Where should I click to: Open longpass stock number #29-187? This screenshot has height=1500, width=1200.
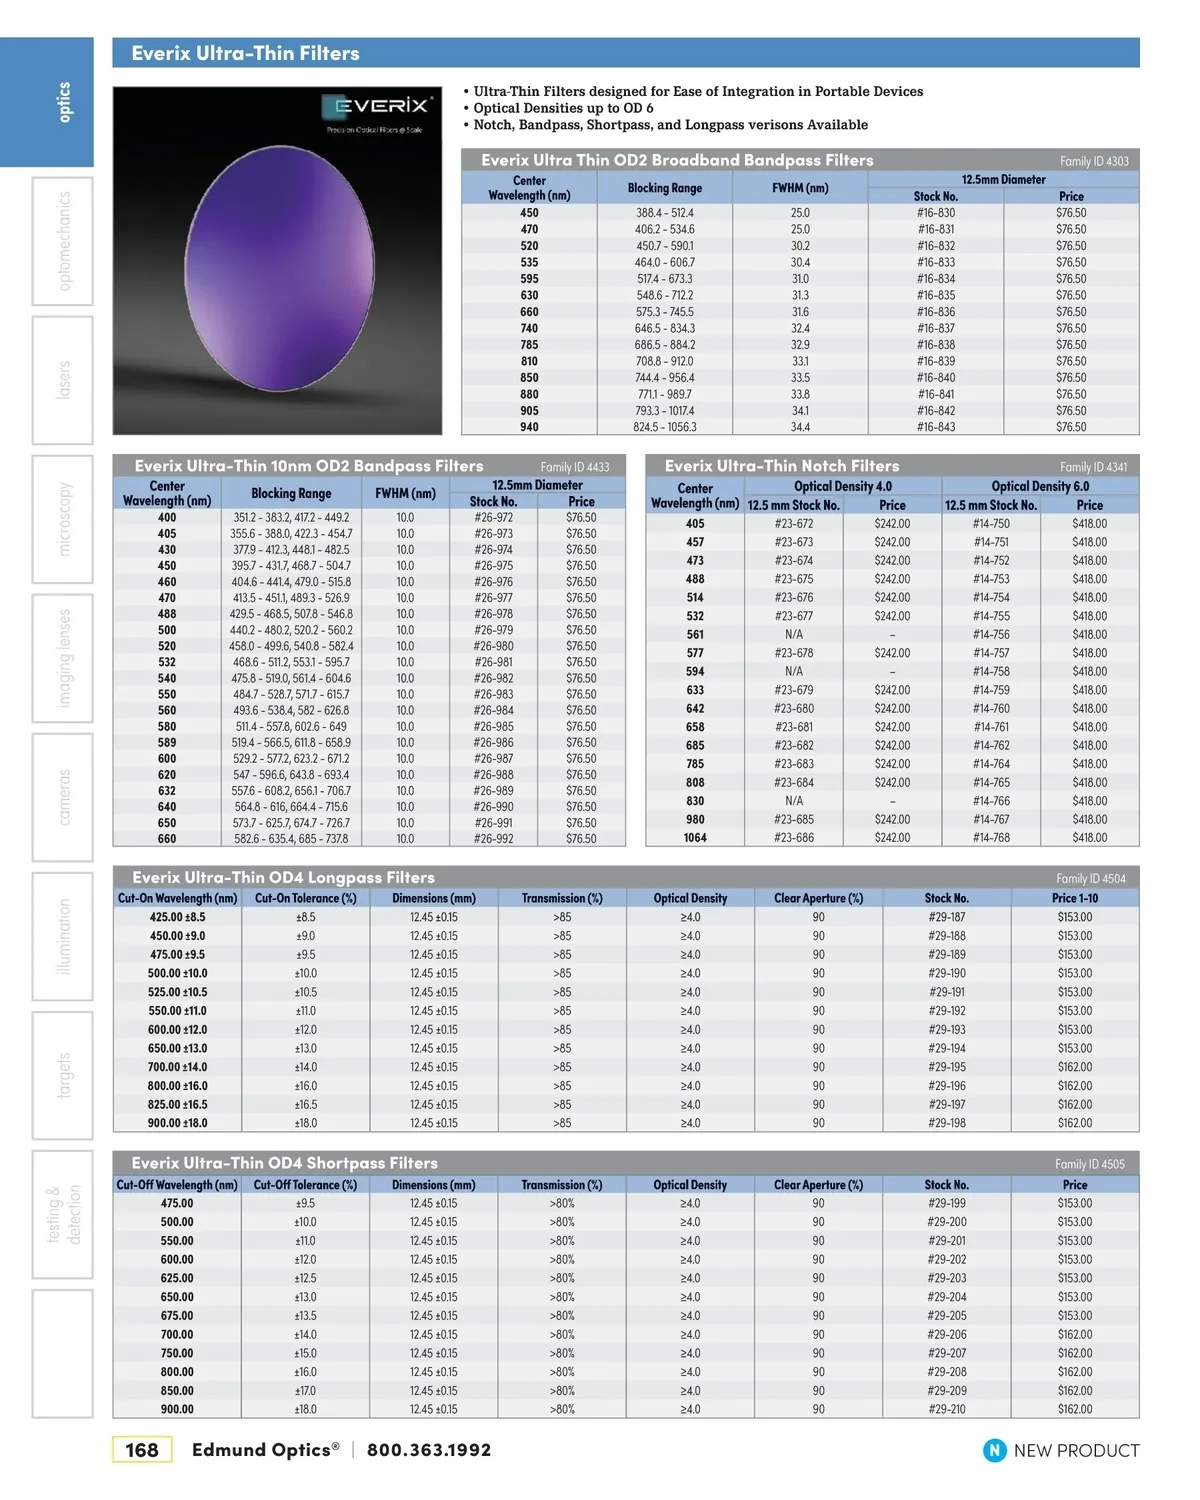click(946, 917)
